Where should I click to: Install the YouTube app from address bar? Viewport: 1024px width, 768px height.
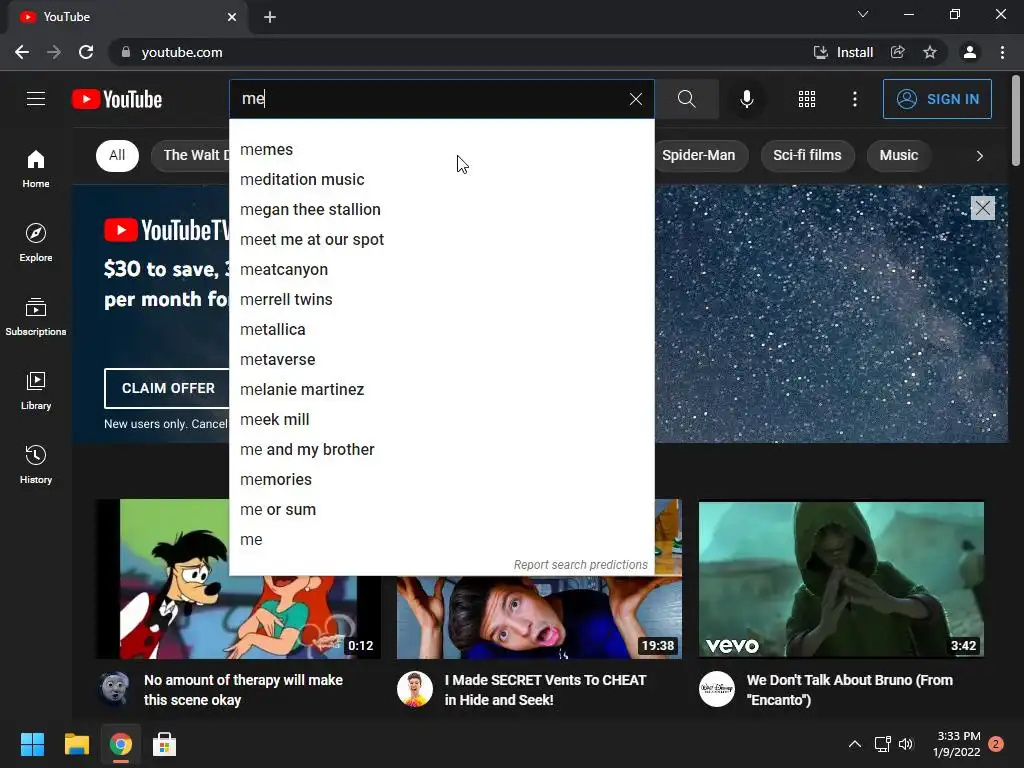842,52
